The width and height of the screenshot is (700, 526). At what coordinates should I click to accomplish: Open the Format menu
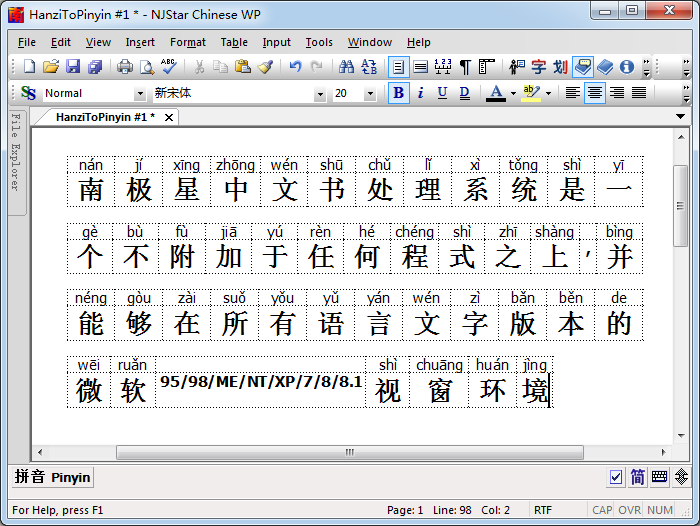pyautogui.click(x=187, y=42)
